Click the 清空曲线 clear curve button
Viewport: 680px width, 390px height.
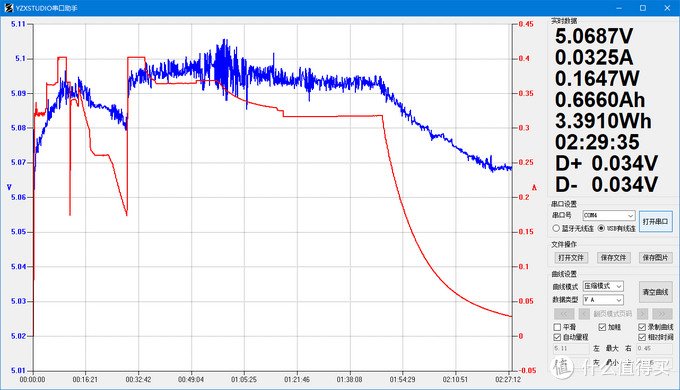point(655,292)
